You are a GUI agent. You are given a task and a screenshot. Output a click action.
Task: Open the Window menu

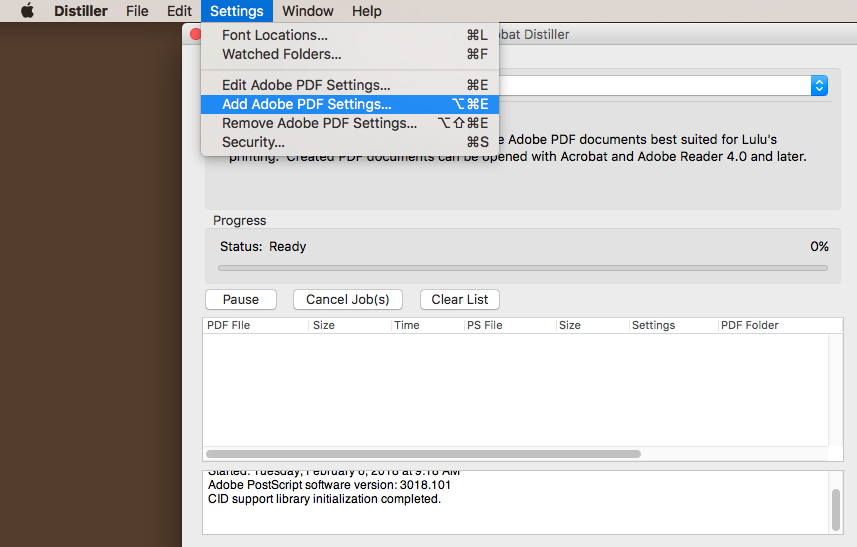[x=308, y=11]
